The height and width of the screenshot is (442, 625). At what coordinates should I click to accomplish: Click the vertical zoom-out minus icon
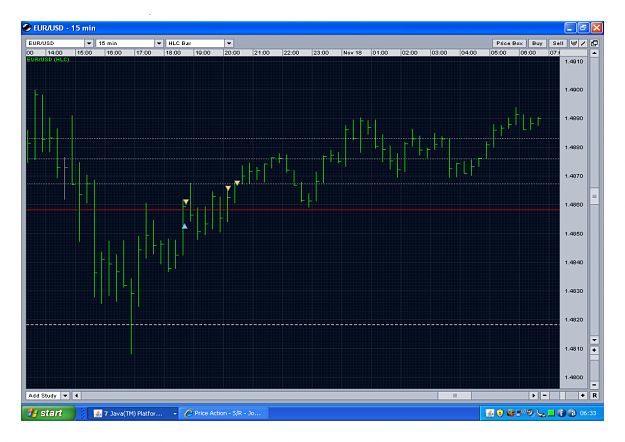[594, 385]
